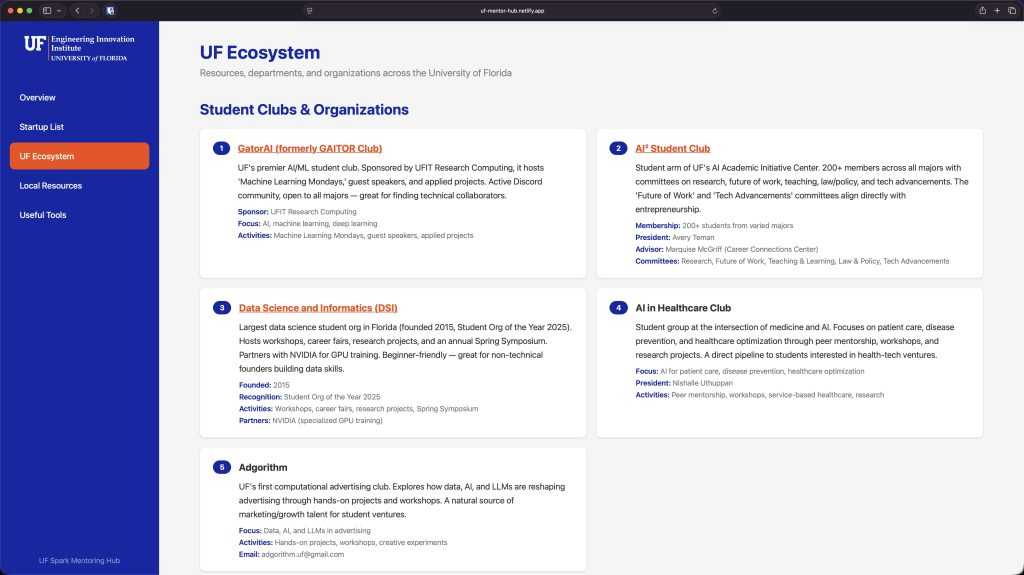The width and height of the screenshot is (1024, 575).
Task: Click the forward navigation arrow
Action: click(92, 10)
